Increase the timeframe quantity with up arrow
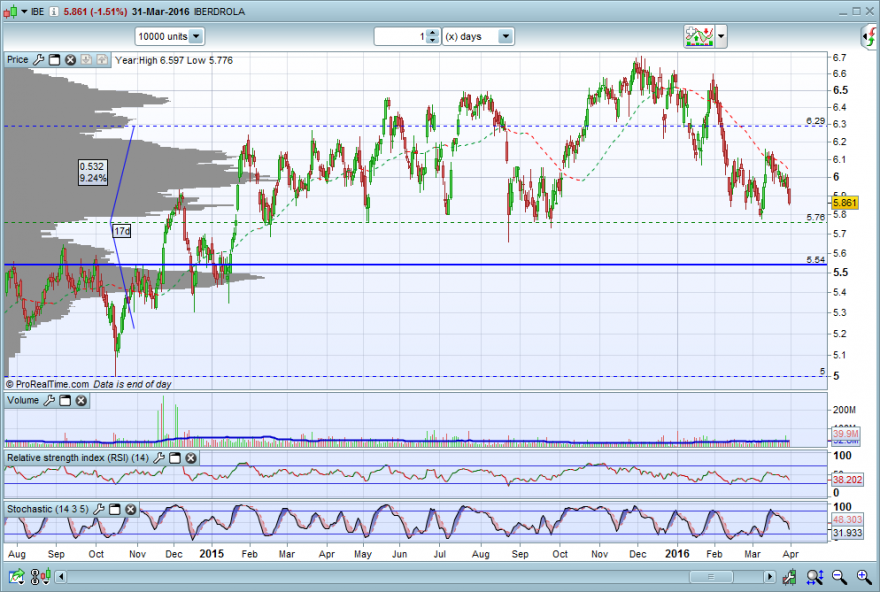 (432, 33)
